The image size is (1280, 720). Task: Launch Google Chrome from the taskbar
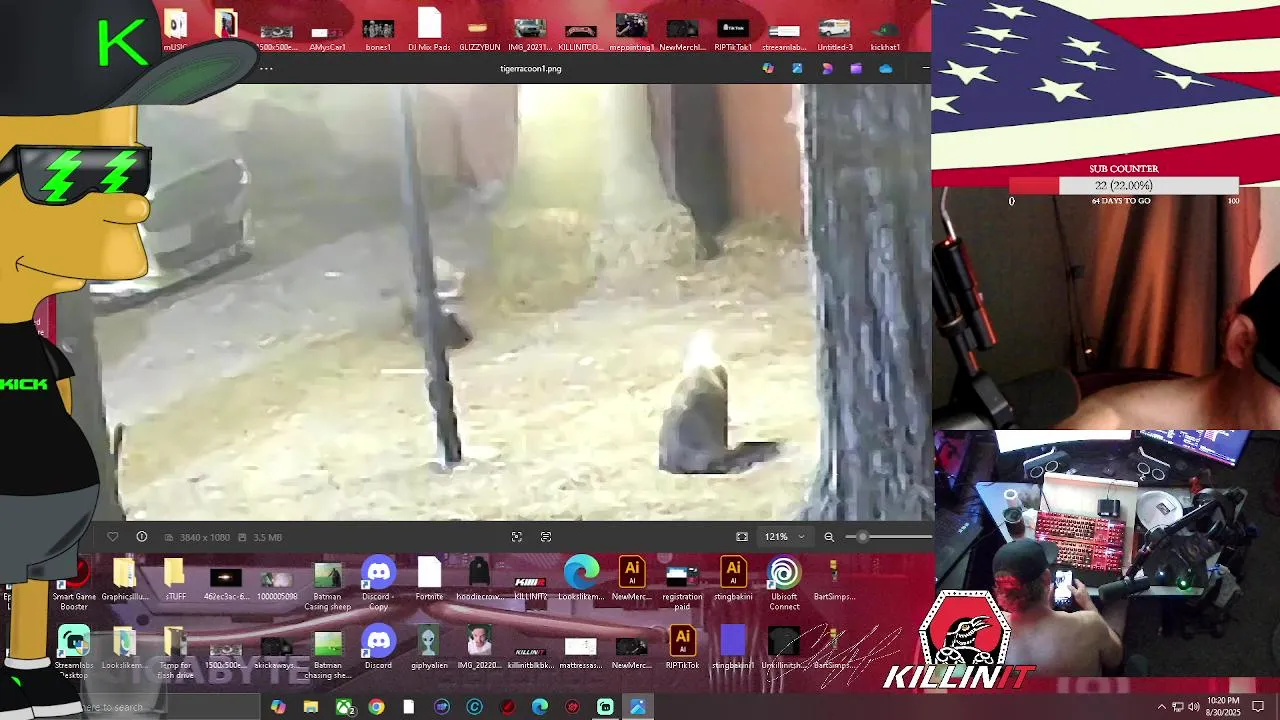tap(376, 707)
